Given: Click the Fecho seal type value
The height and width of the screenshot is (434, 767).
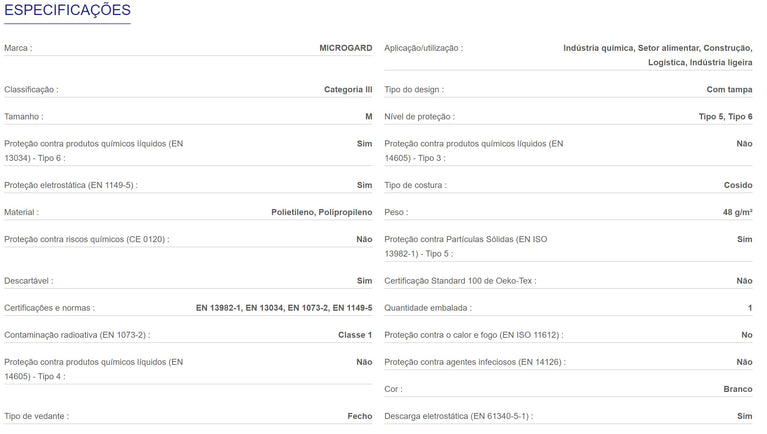Looking at the screenshot, I should point(359,416).
